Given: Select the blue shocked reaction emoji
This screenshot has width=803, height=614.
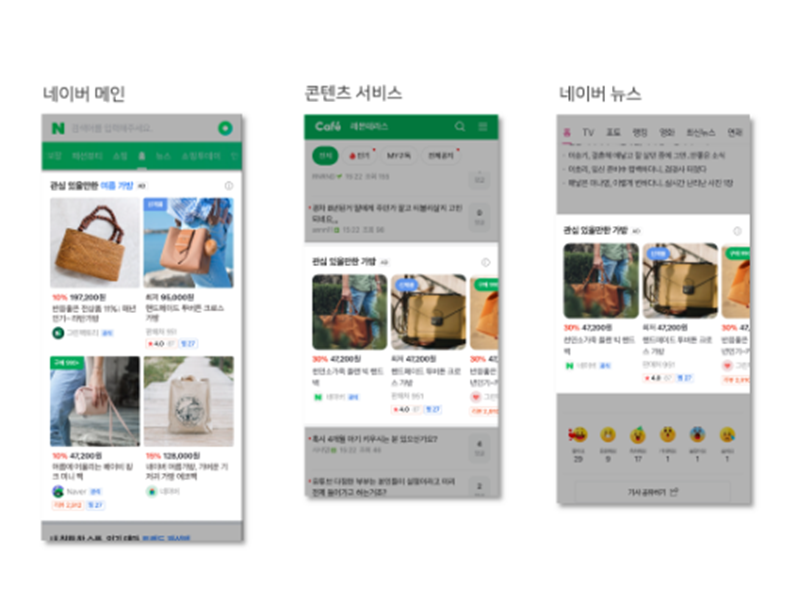Looking at the screenshot, I should click(x=698, y=434).
